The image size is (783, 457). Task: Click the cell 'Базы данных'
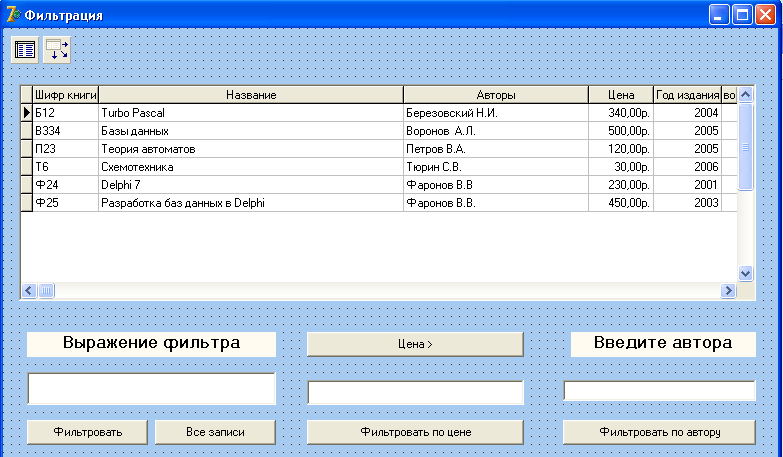pyautogui.click(x=251, y=131)
